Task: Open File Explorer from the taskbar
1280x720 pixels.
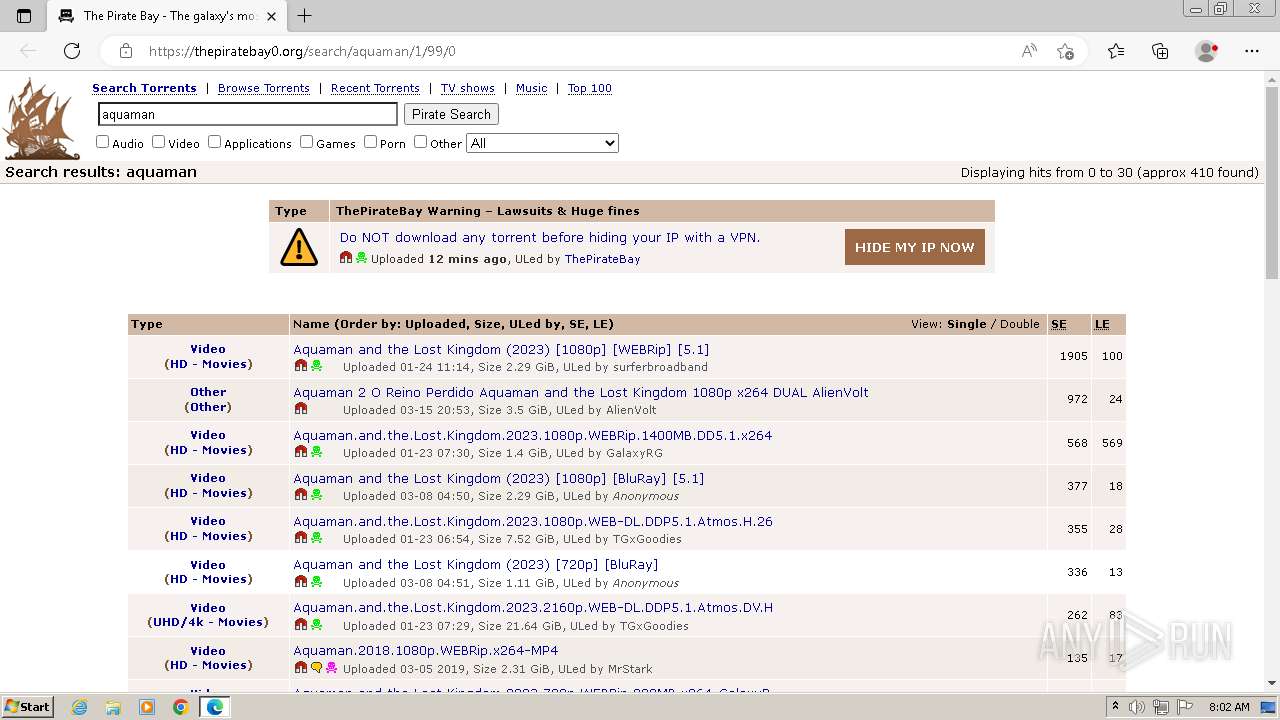Action: click(x=113, y=707)
